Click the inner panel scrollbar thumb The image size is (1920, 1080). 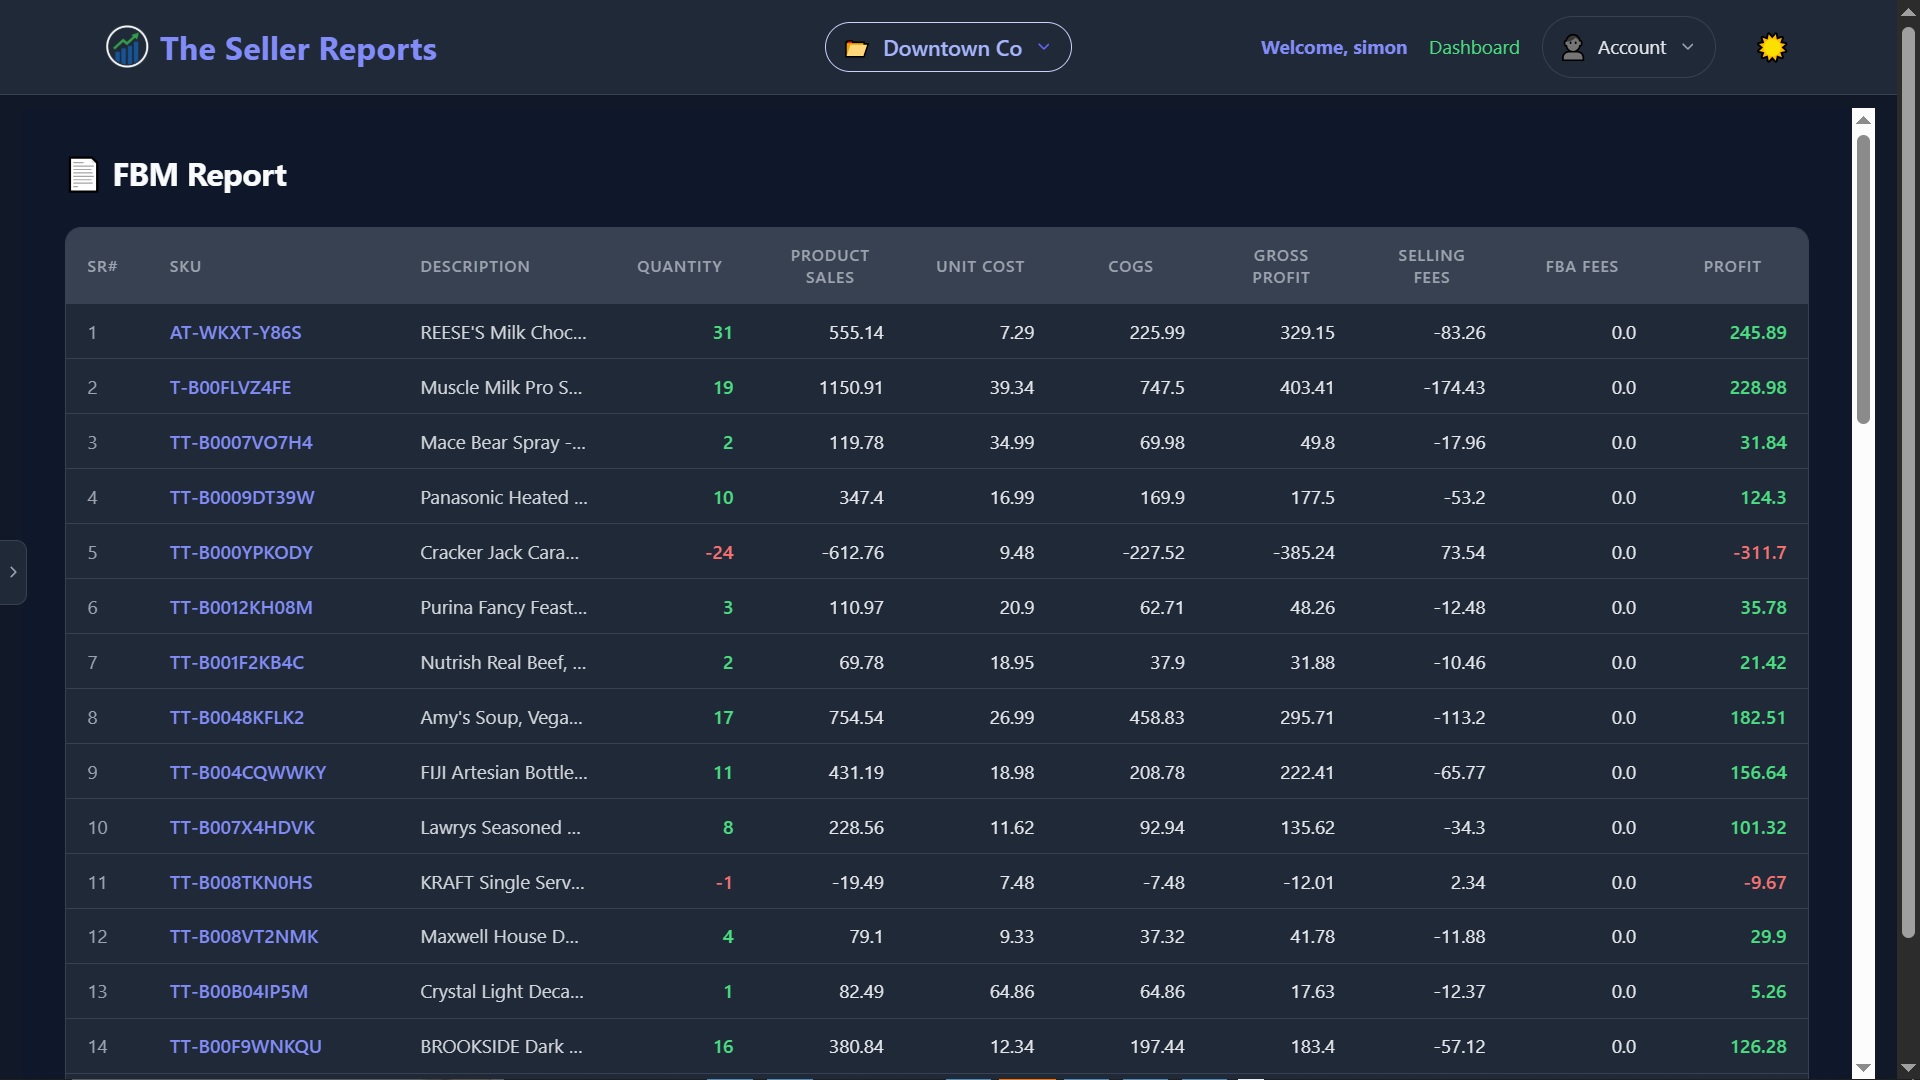click(1863, 279)
